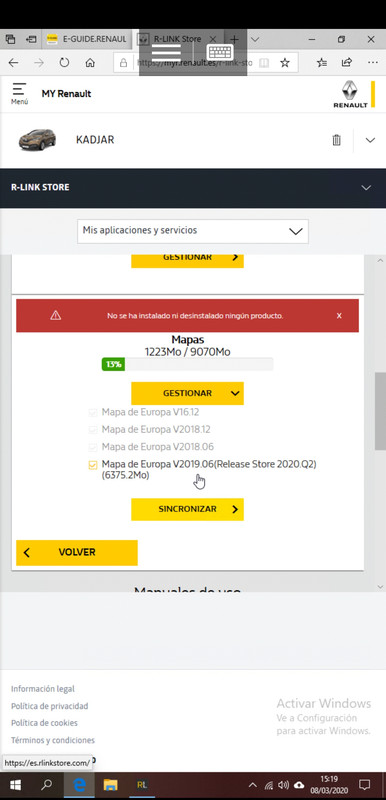This screenshot has width=386, height=800.
Task: Click the KADJAR car thumbnail
Action: tap(37, 140)
